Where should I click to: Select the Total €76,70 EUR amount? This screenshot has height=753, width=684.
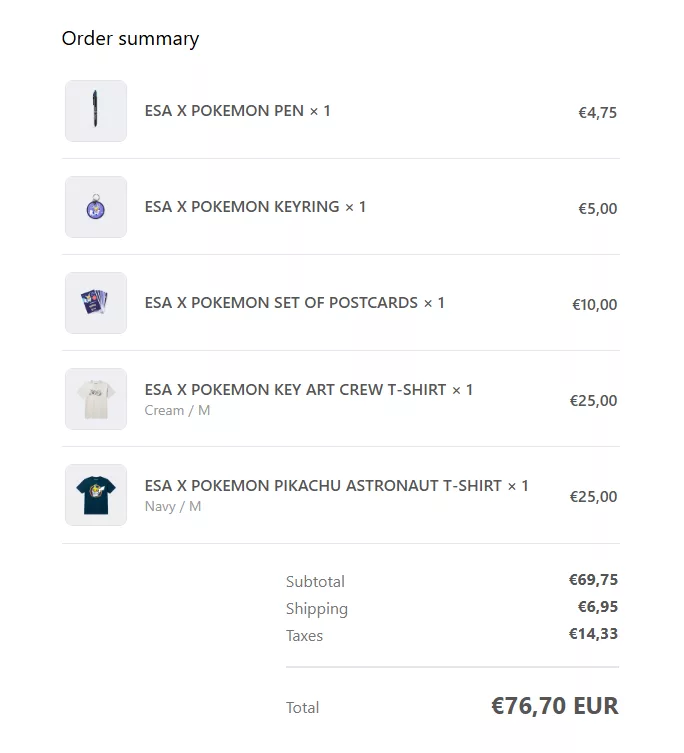555,706
